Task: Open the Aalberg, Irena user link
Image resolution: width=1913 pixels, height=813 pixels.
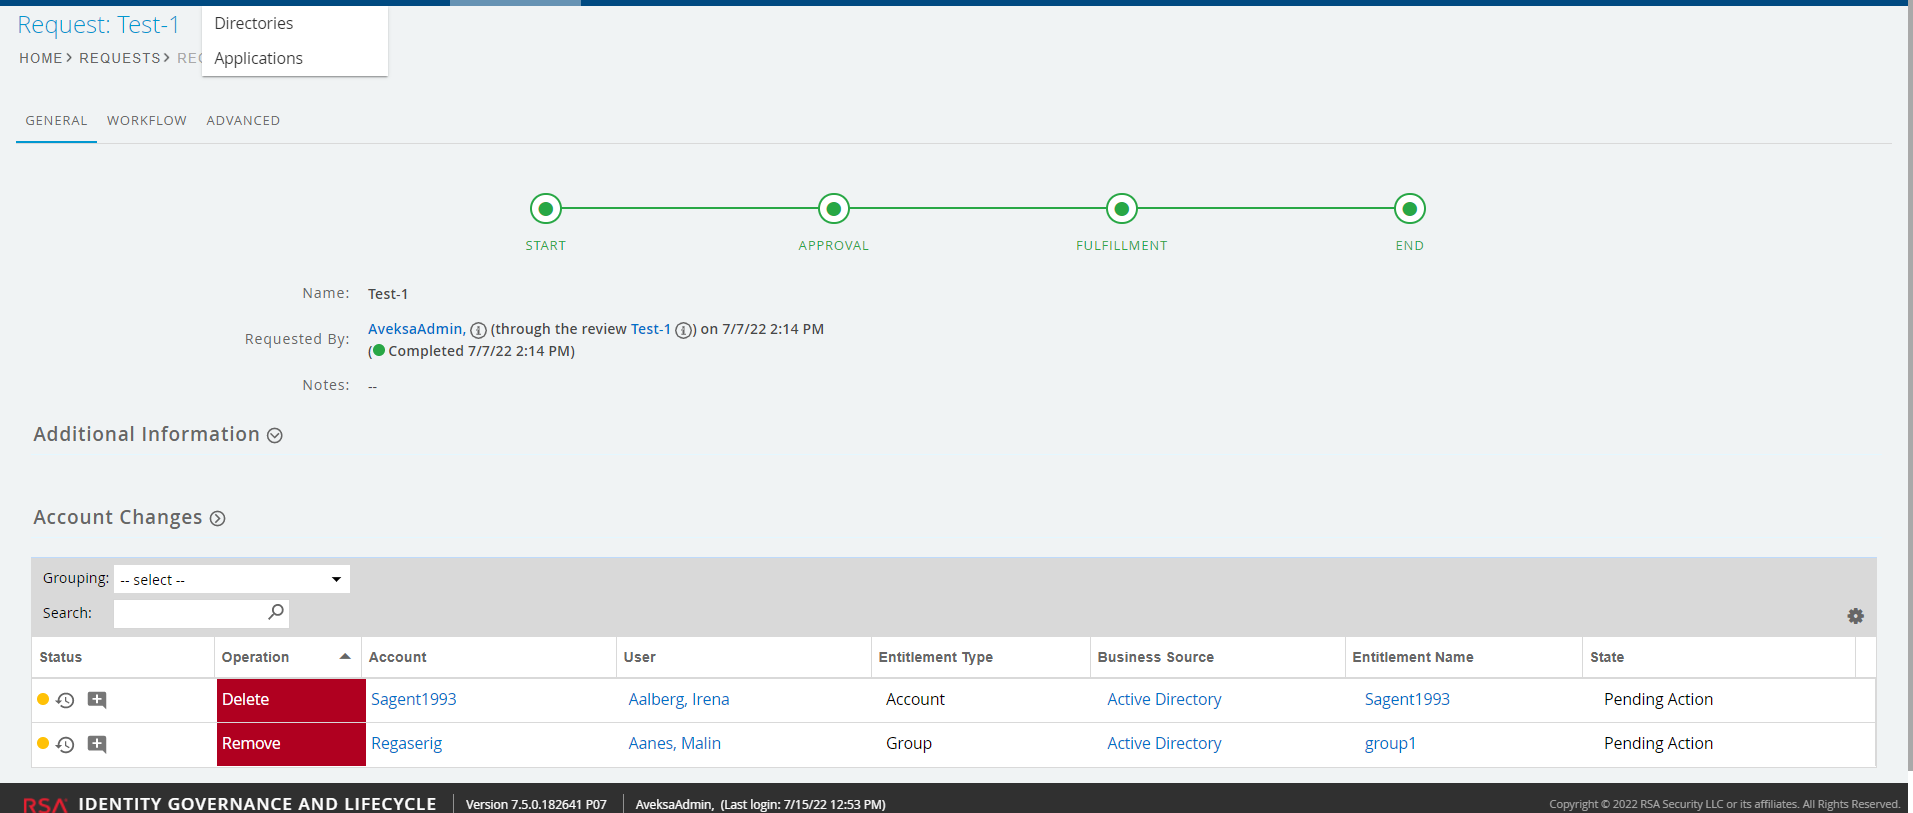Action: pos(678,700)
